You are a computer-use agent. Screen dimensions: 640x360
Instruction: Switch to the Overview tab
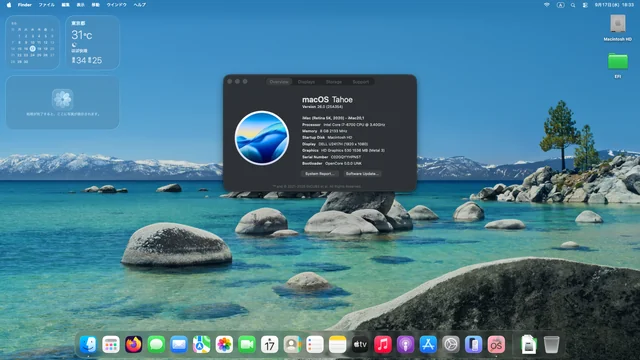coord(279,82)
